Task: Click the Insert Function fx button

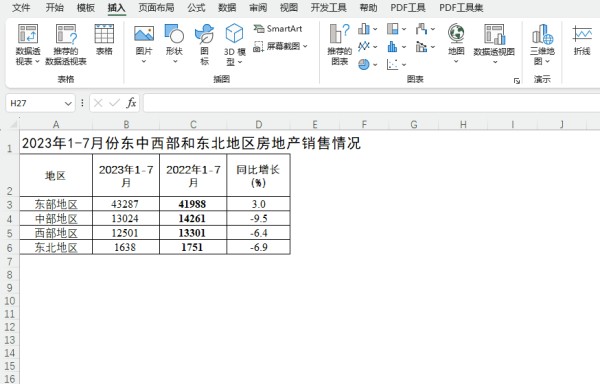Action: point(131,103)
